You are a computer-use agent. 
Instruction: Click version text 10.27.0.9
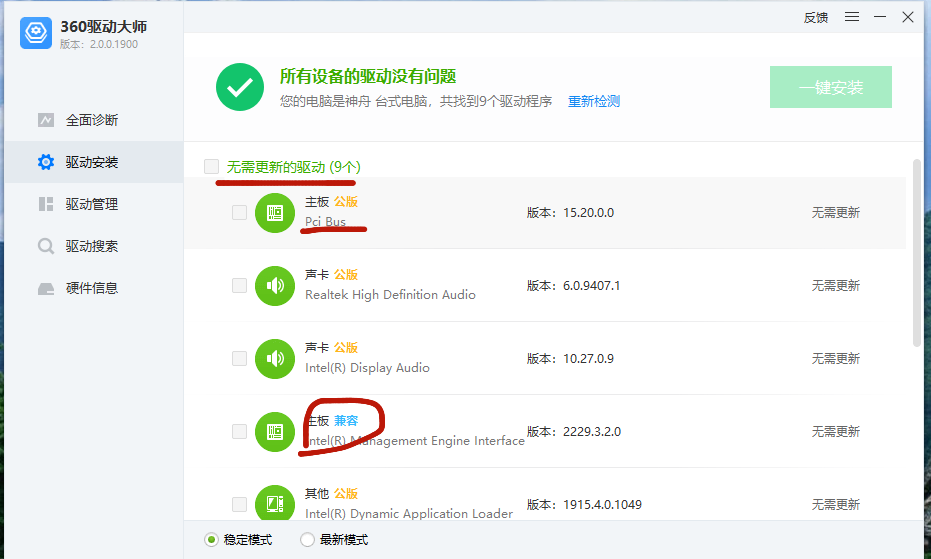(588, 359)
